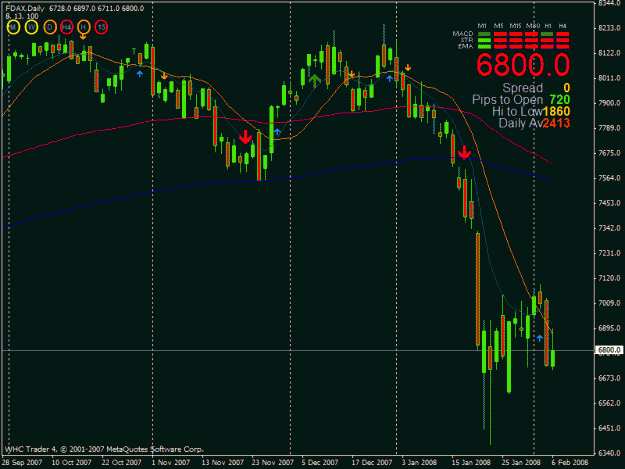Click the red EMA H4 signal bar
625x469 pixels.
point(562,47)
